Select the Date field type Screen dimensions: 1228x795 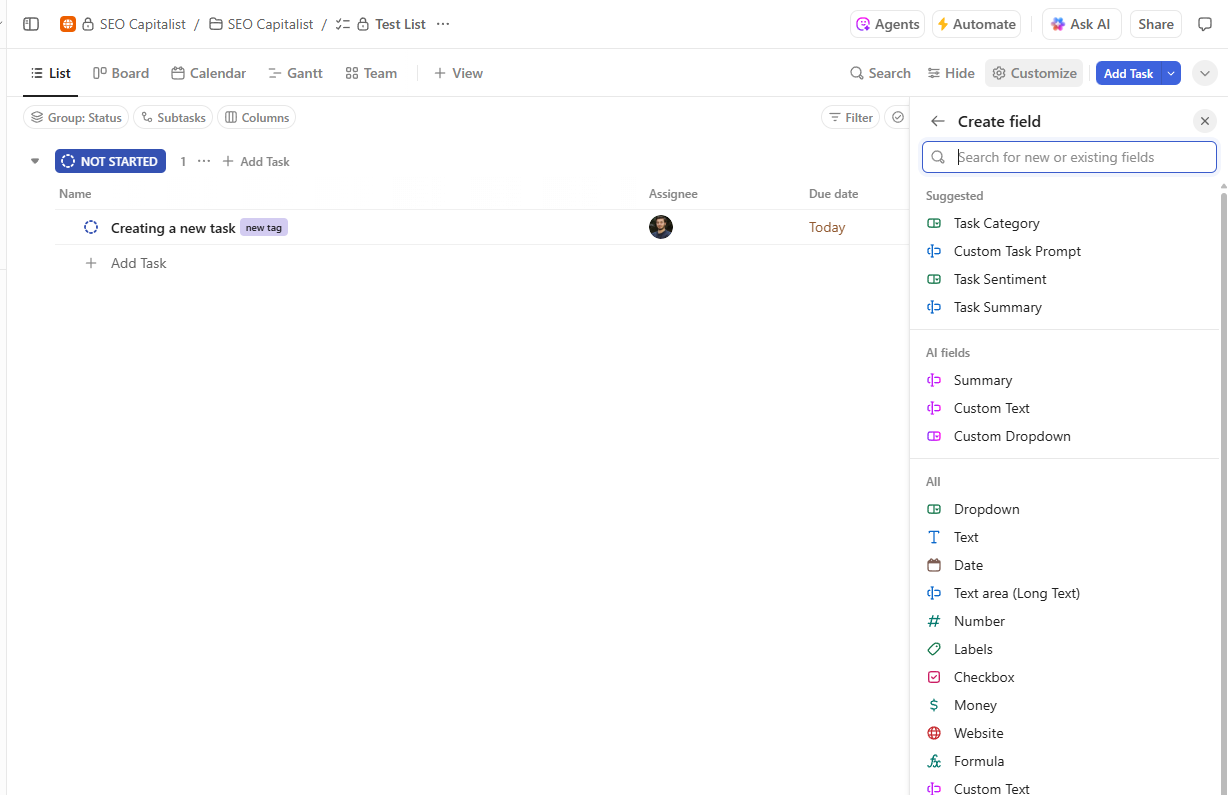(x=967, y=564)
